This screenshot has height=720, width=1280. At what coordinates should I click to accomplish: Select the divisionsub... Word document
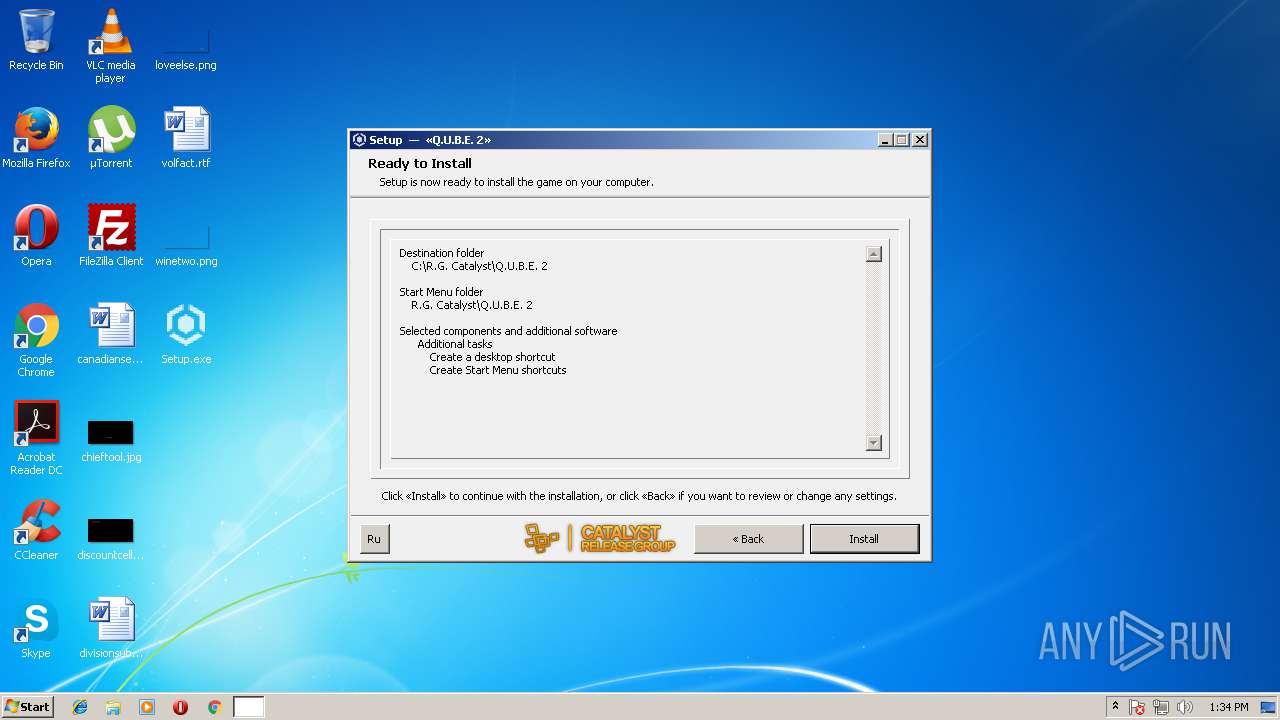coord(110,628)
